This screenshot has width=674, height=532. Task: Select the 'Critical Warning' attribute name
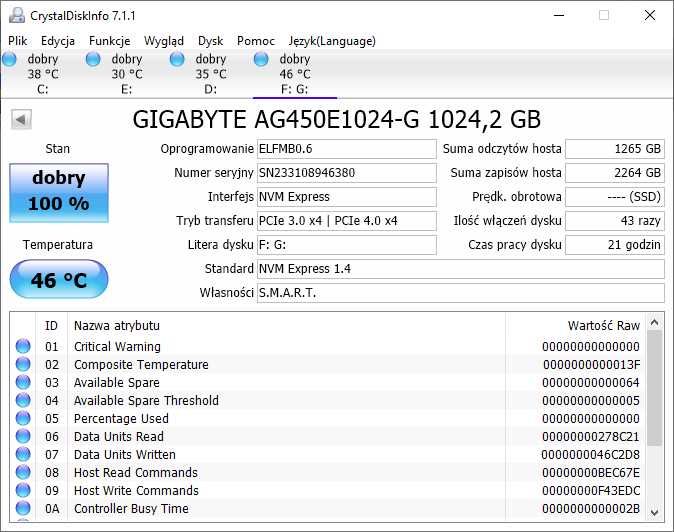(x=117, y=346)
